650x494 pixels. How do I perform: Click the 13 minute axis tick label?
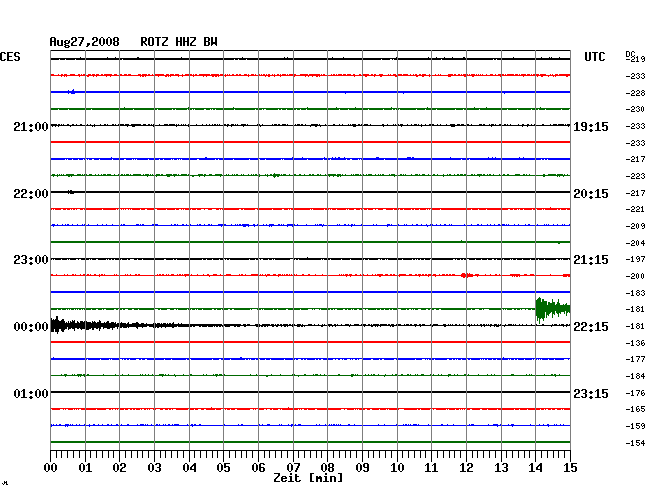coord(501,468)
